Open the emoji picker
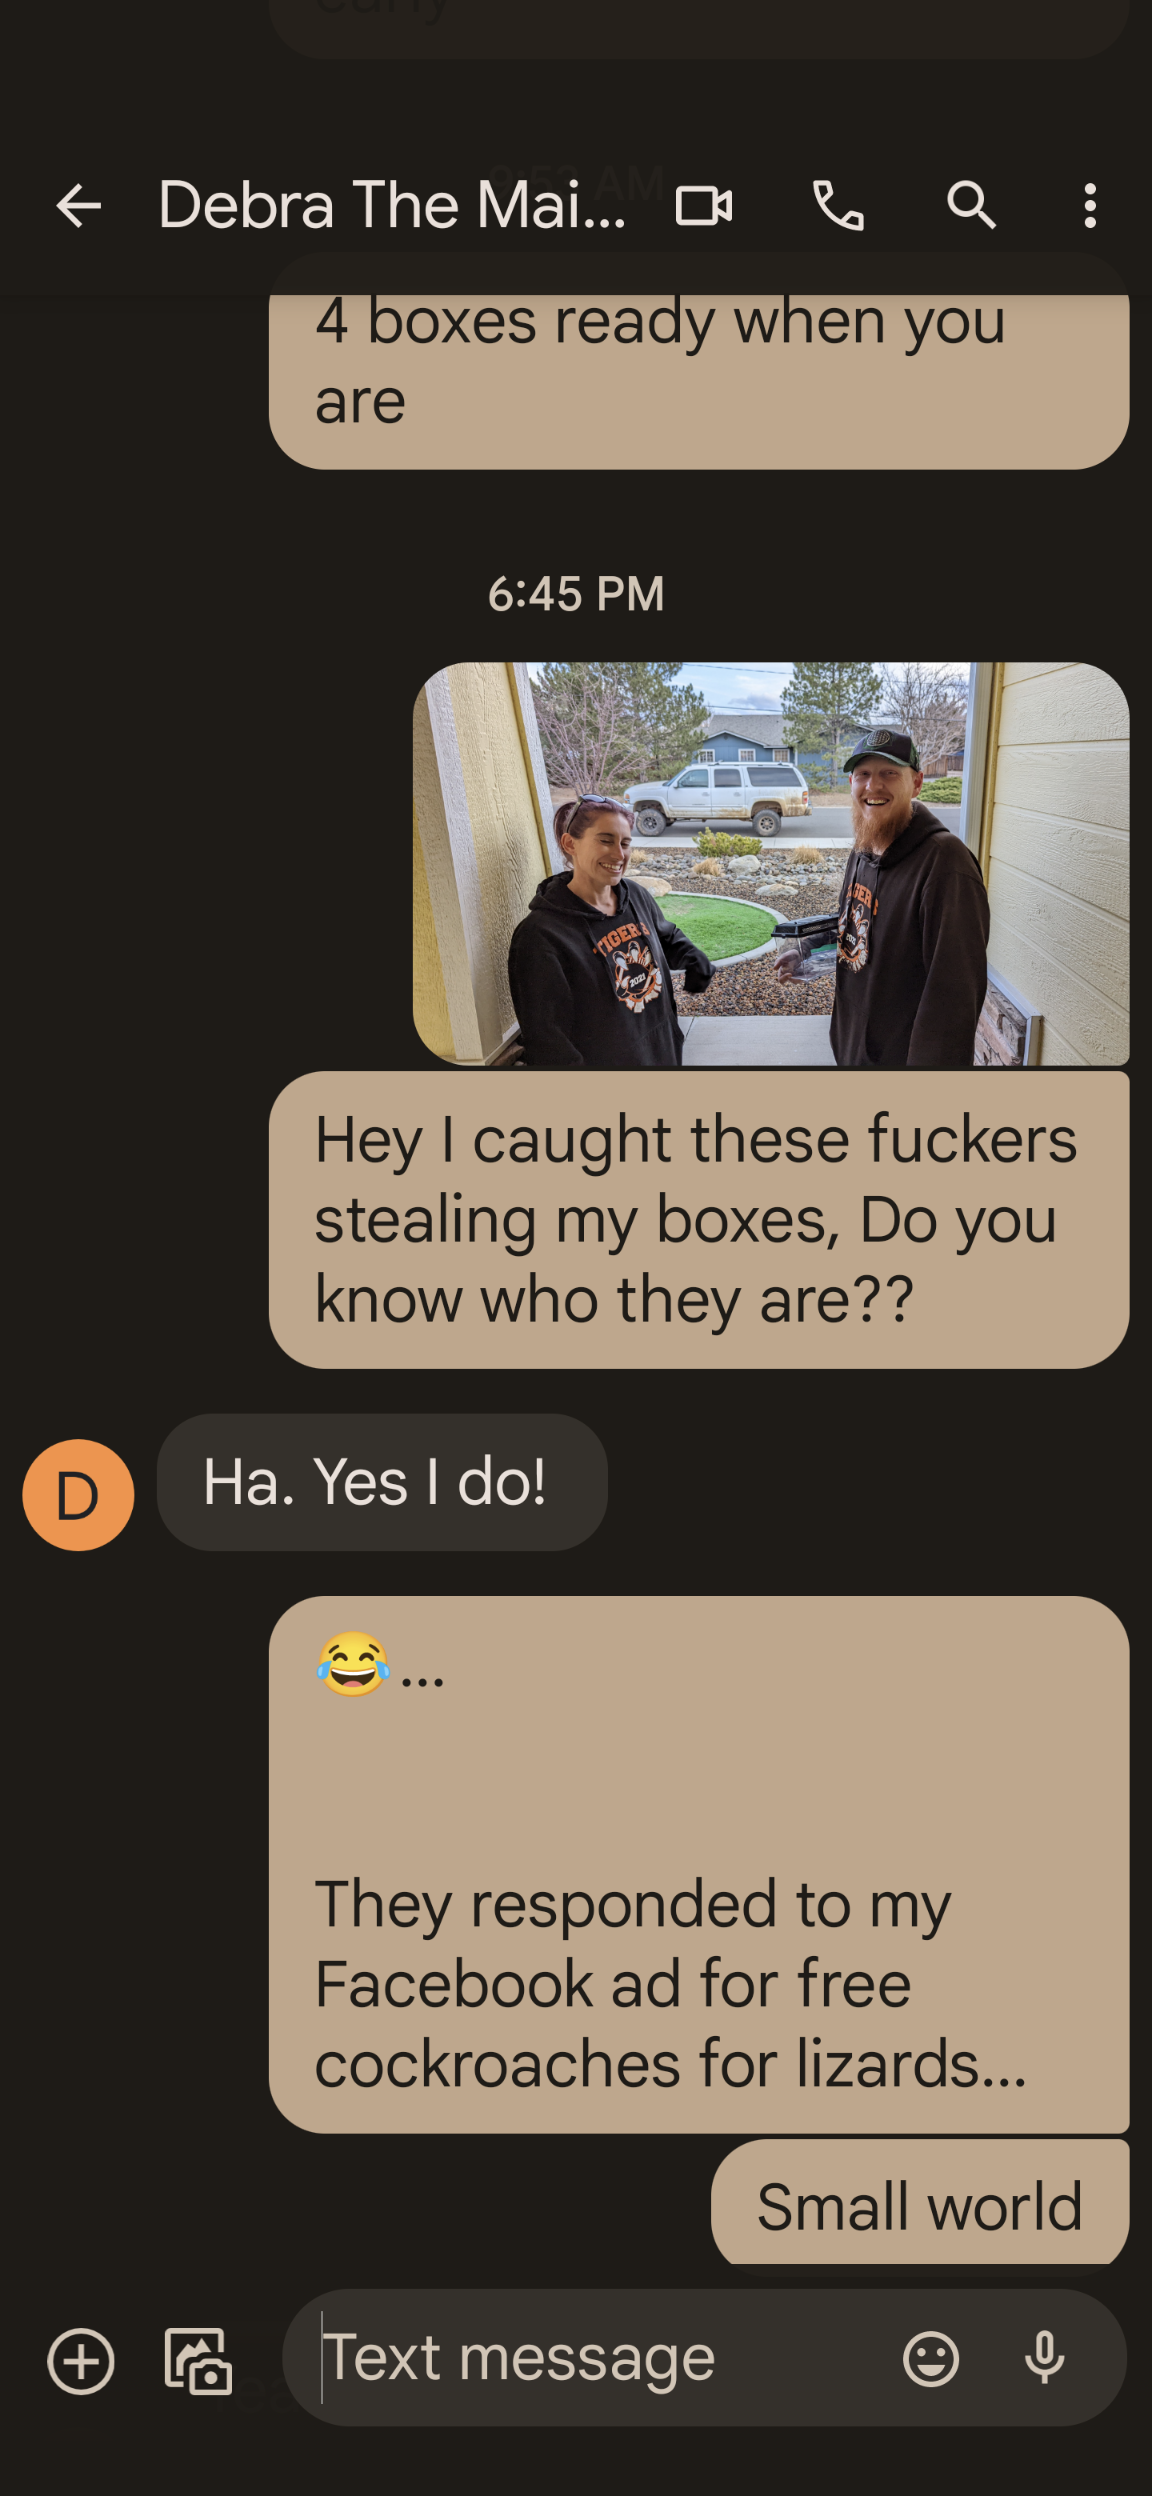Screen dimensions: 1152x2496 tap(931, 2360)
